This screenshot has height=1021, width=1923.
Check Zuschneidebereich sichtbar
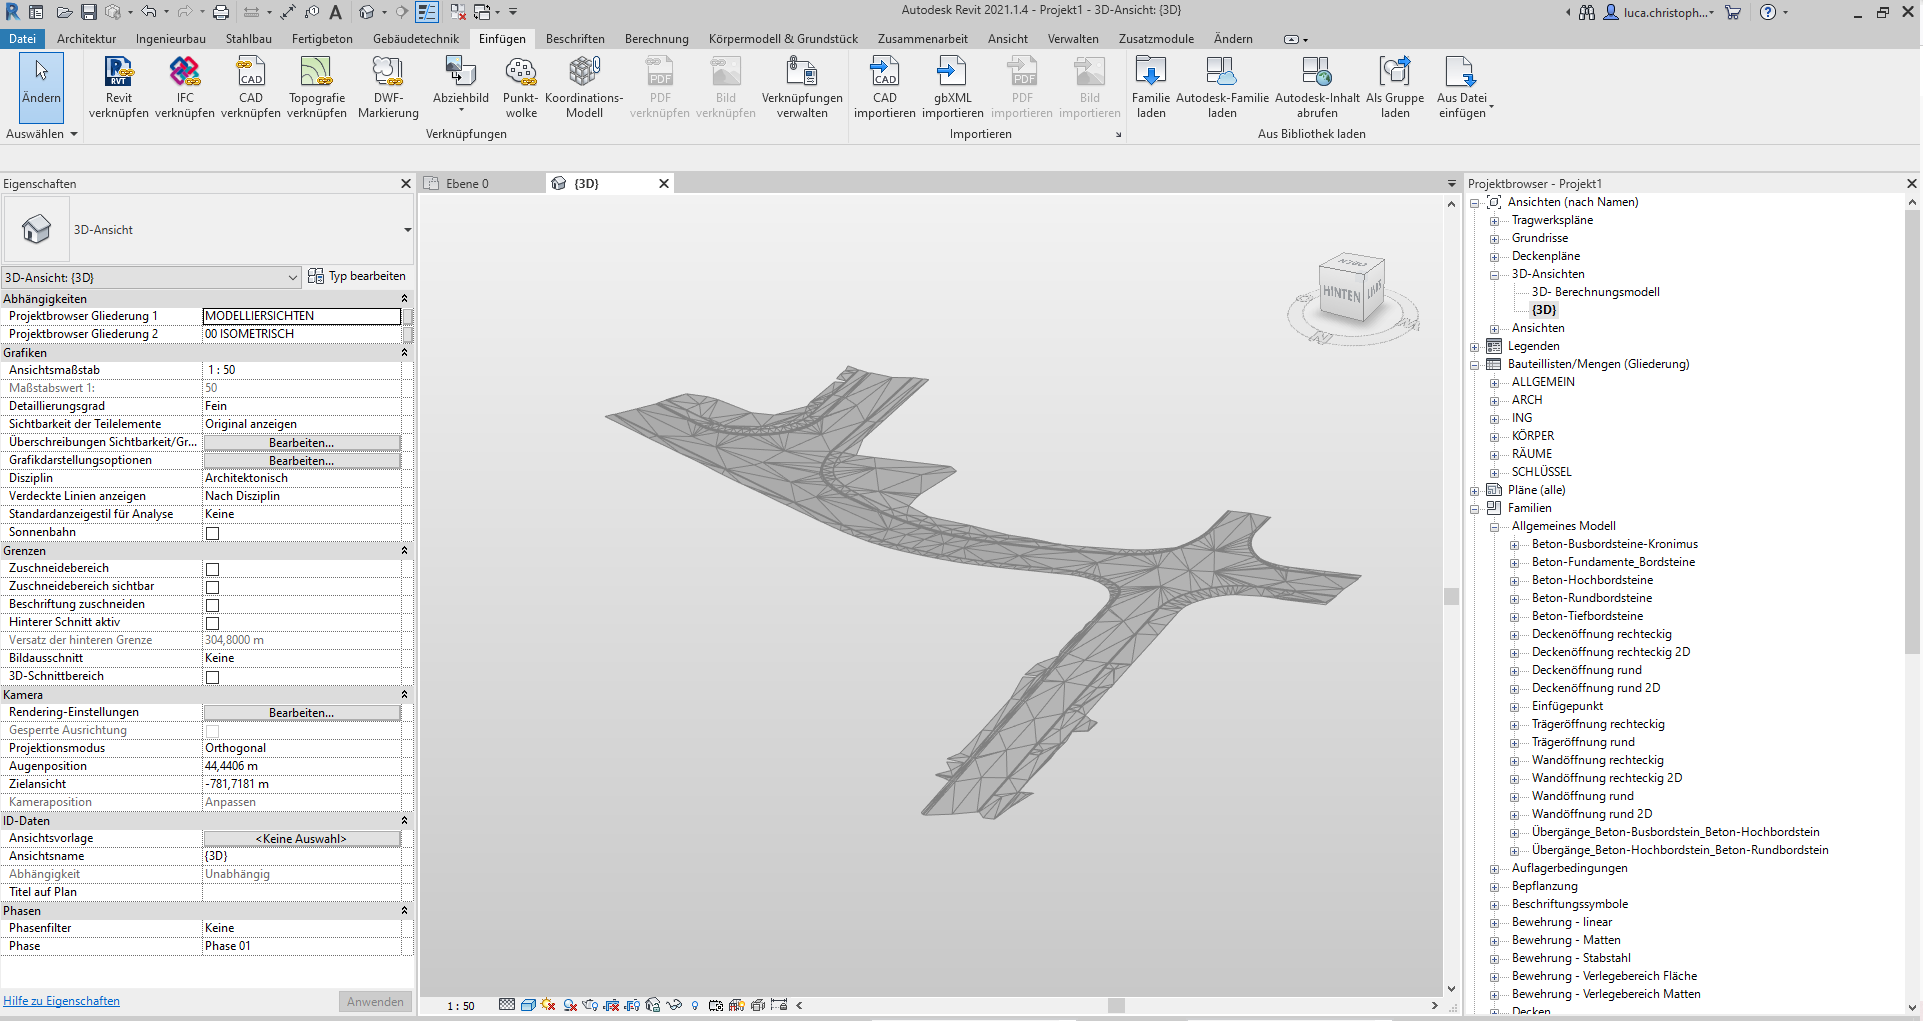click(212, 587)
